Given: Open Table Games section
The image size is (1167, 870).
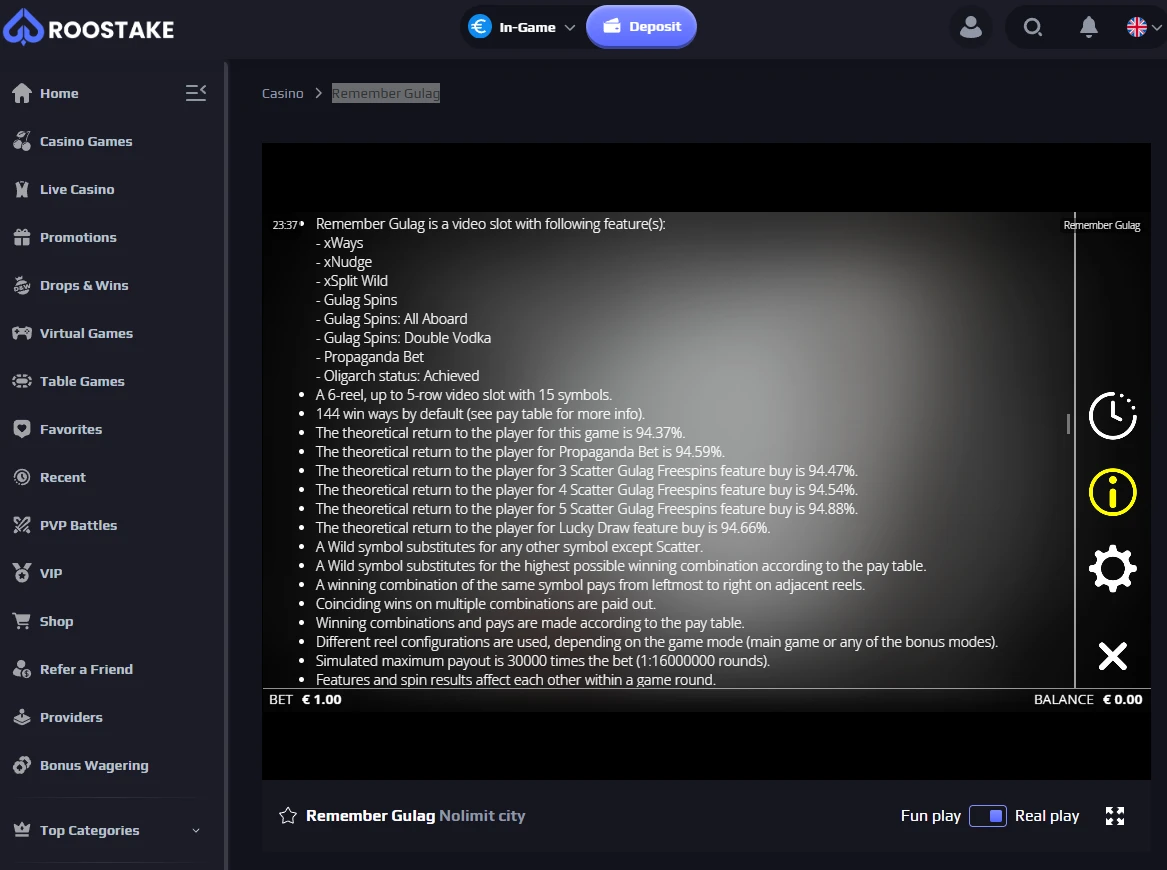Looking at the screenshot, I should click(82, 381).
